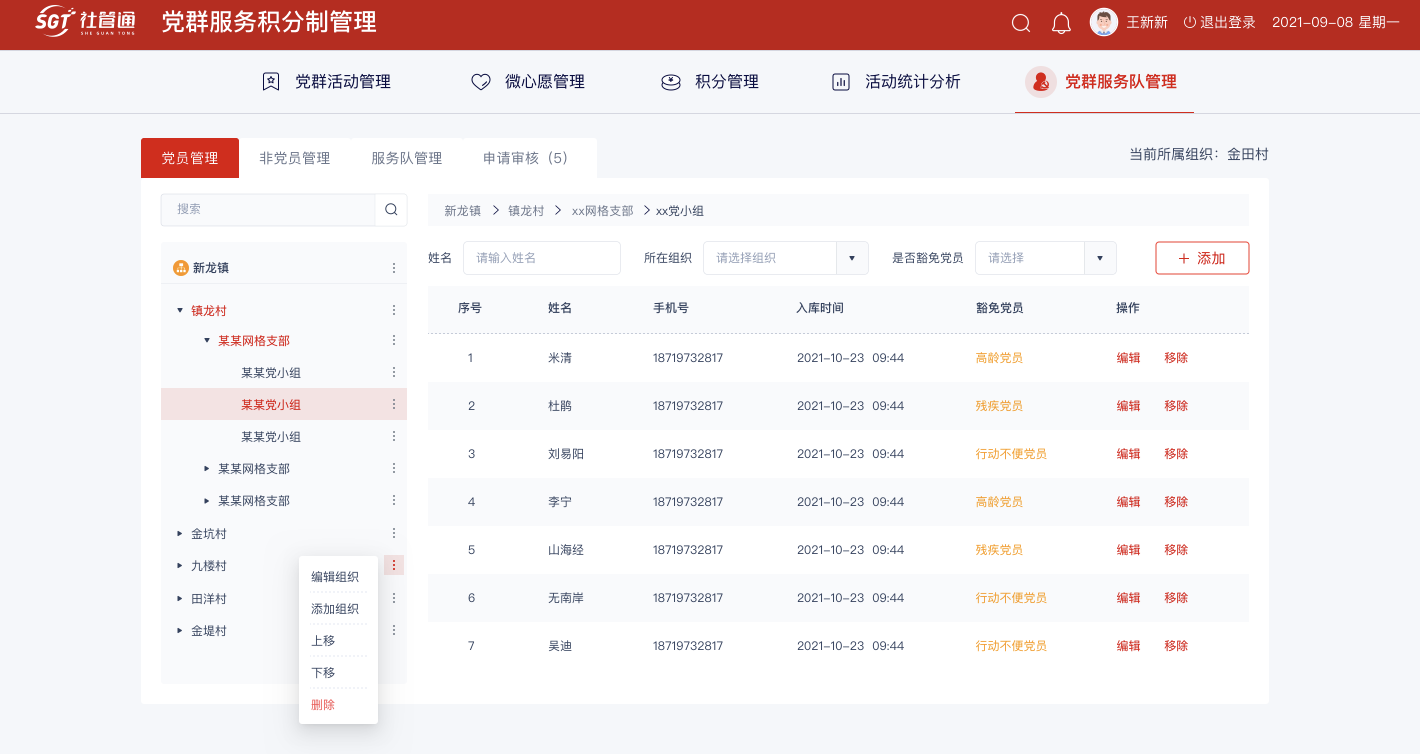Screen dimensions: 1420x754
Task: Open more options for 新龙镇
Action: 394,268
